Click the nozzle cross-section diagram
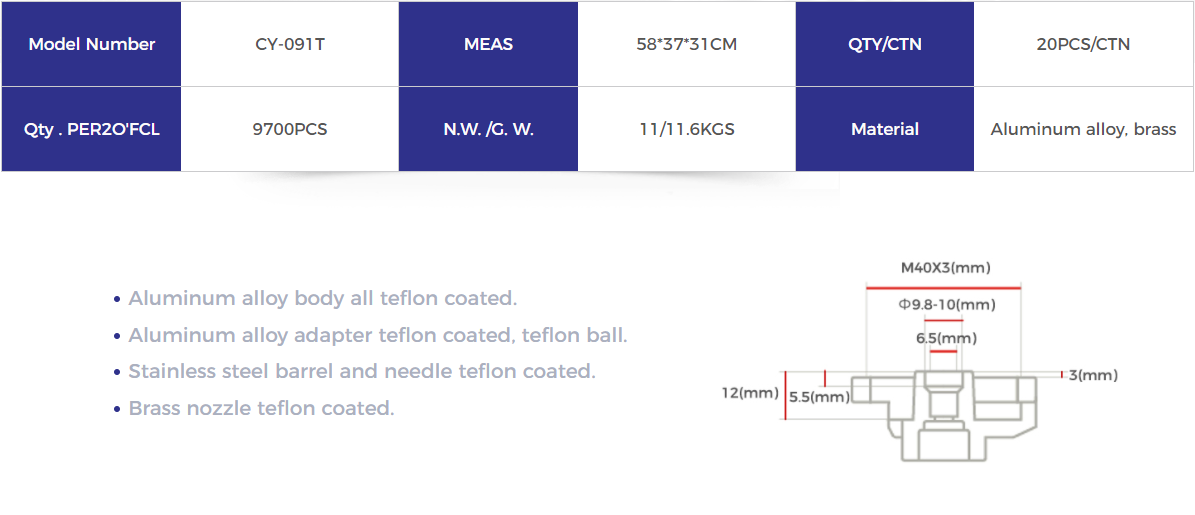Image resolution: width=1195 pixels, height=515 pixels. pos(944,416)
